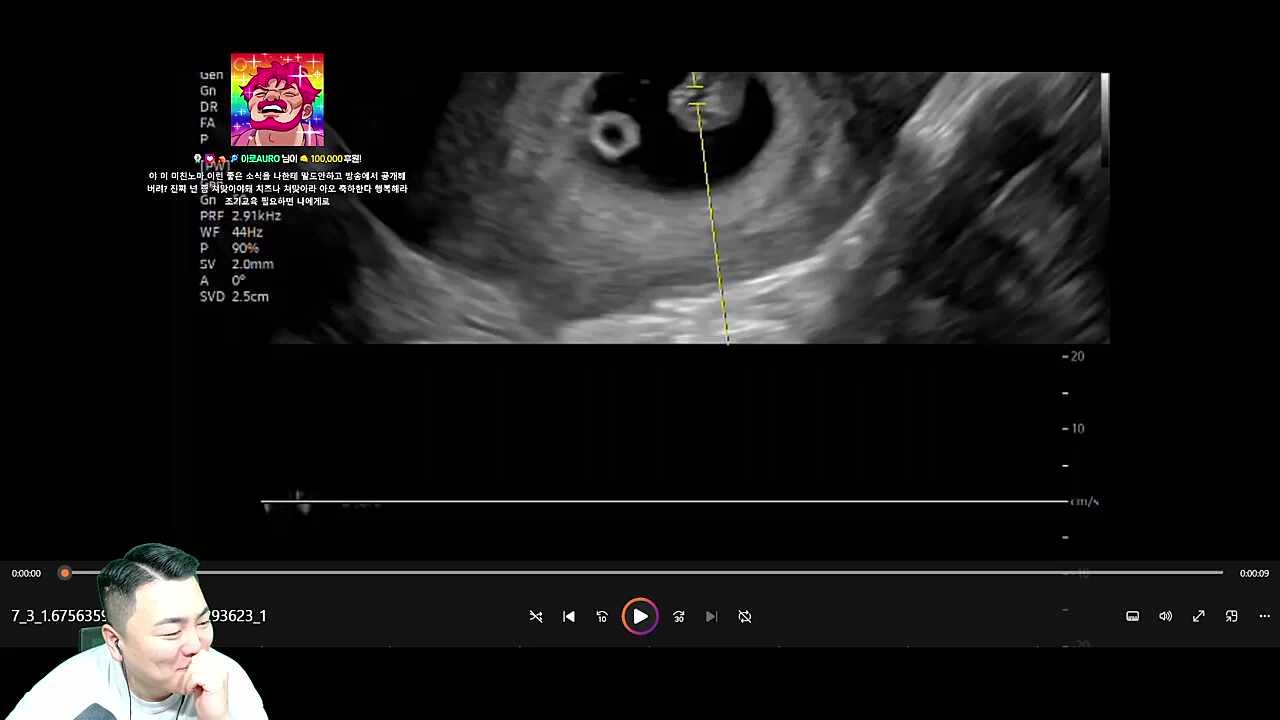Skip forward 30 seconds
This screenshot has width=1280, height=720.
678,617
